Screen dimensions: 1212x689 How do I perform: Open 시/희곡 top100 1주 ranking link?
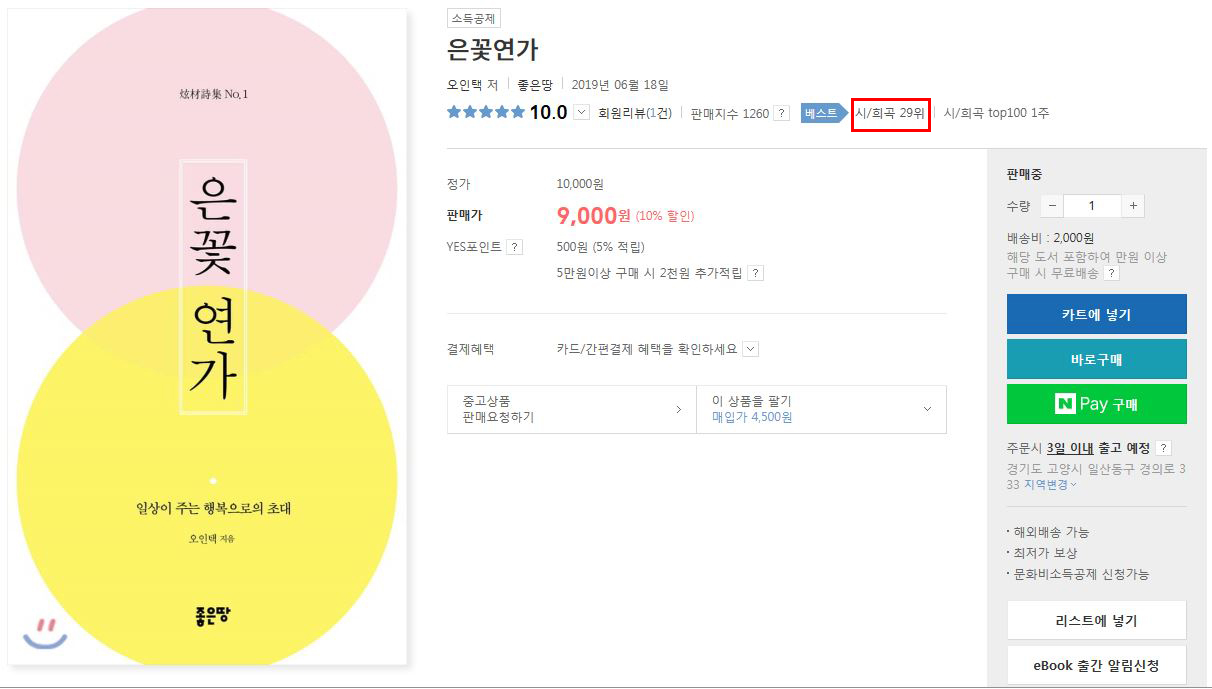click(x=996, y=113)
